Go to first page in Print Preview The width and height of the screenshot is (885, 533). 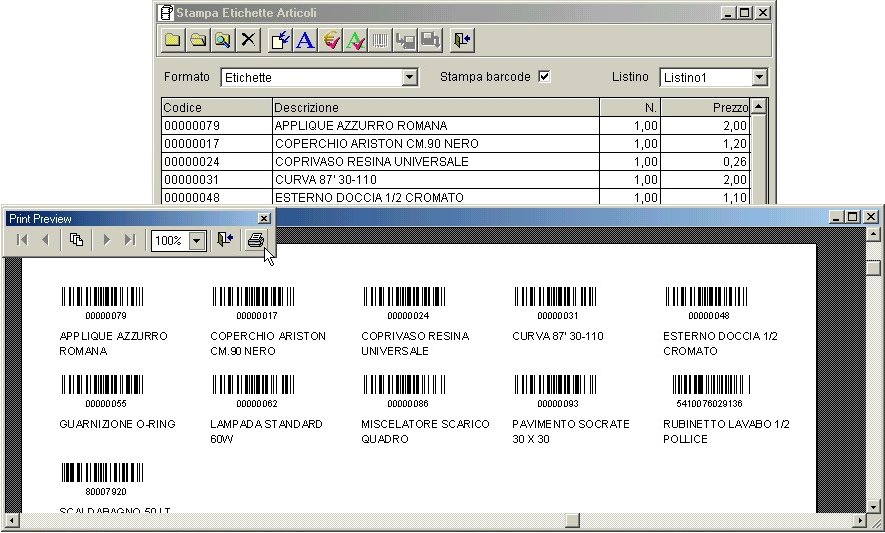click(x=22, y=240)
